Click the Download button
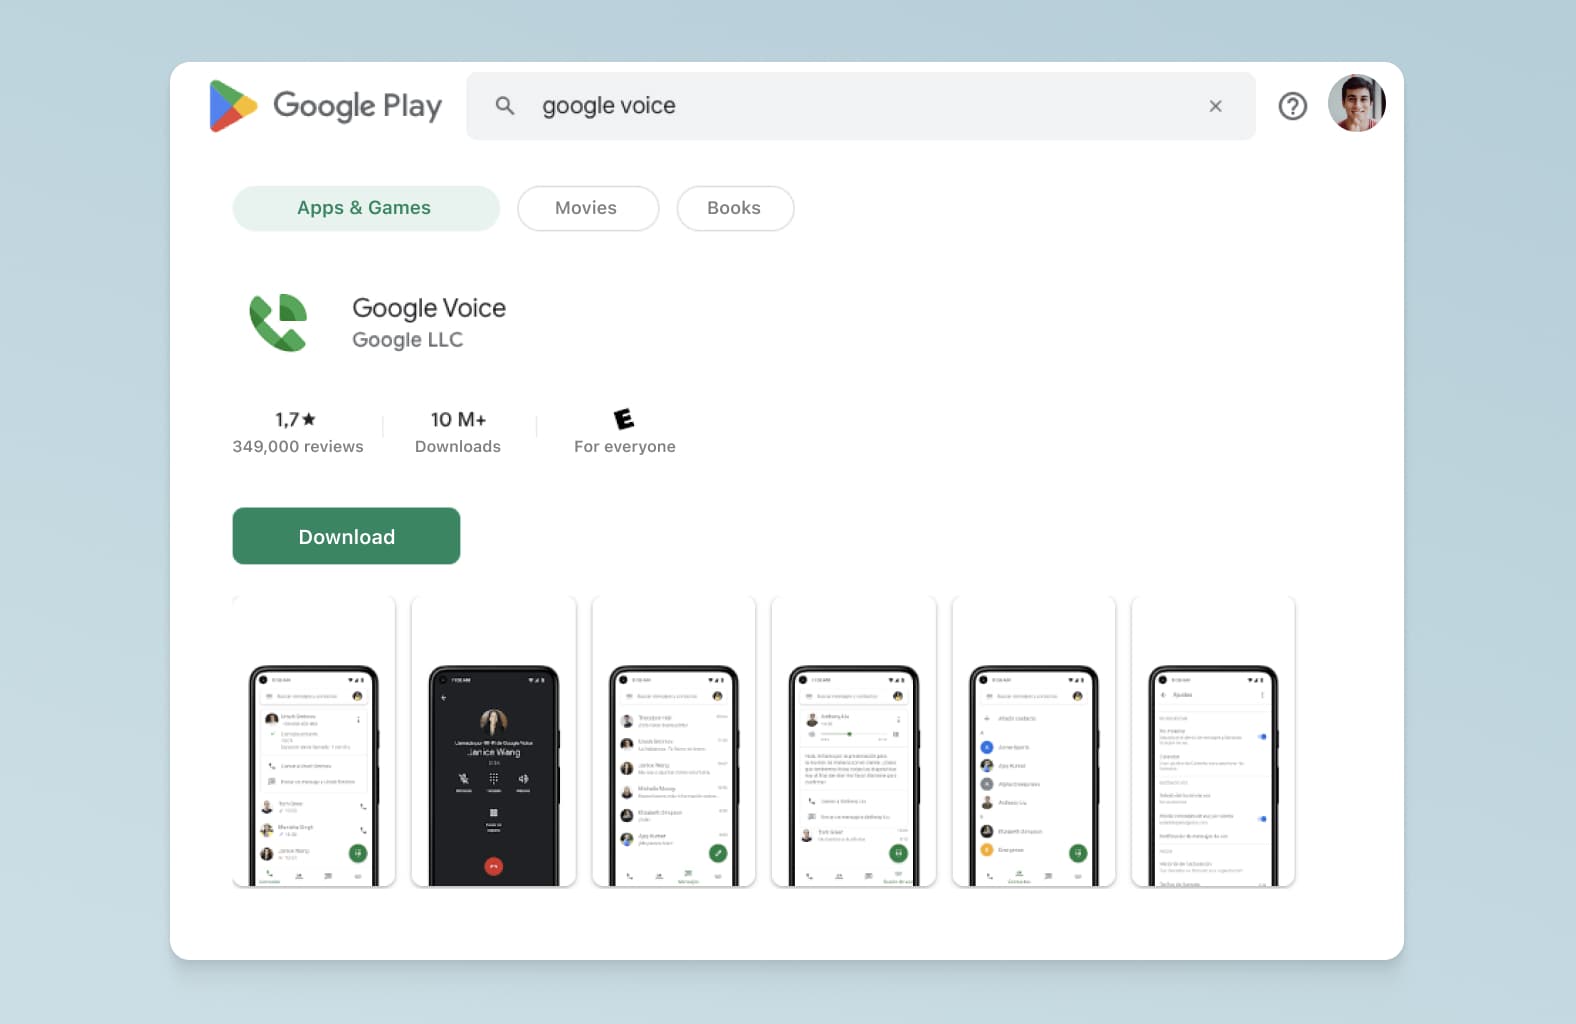This screenshot has height=1024, width=1576. coord(346,536)
